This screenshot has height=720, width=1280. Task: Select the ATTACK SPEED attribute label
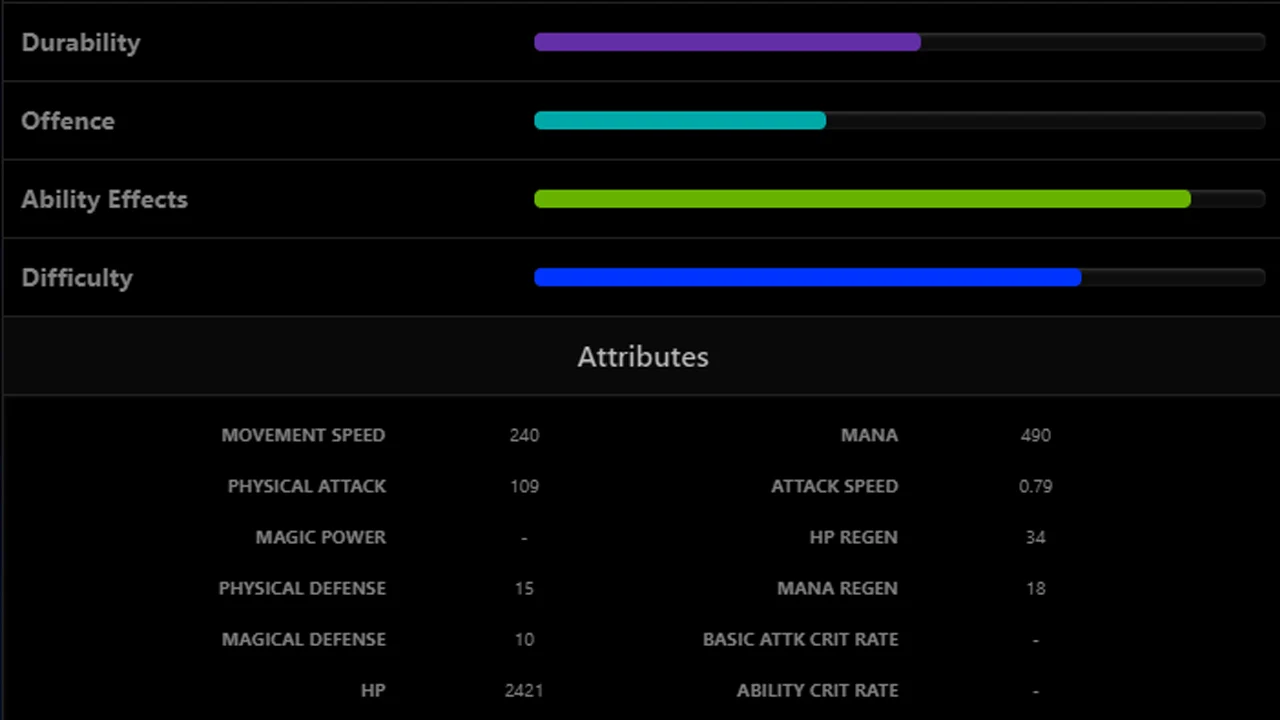point(835,486)
